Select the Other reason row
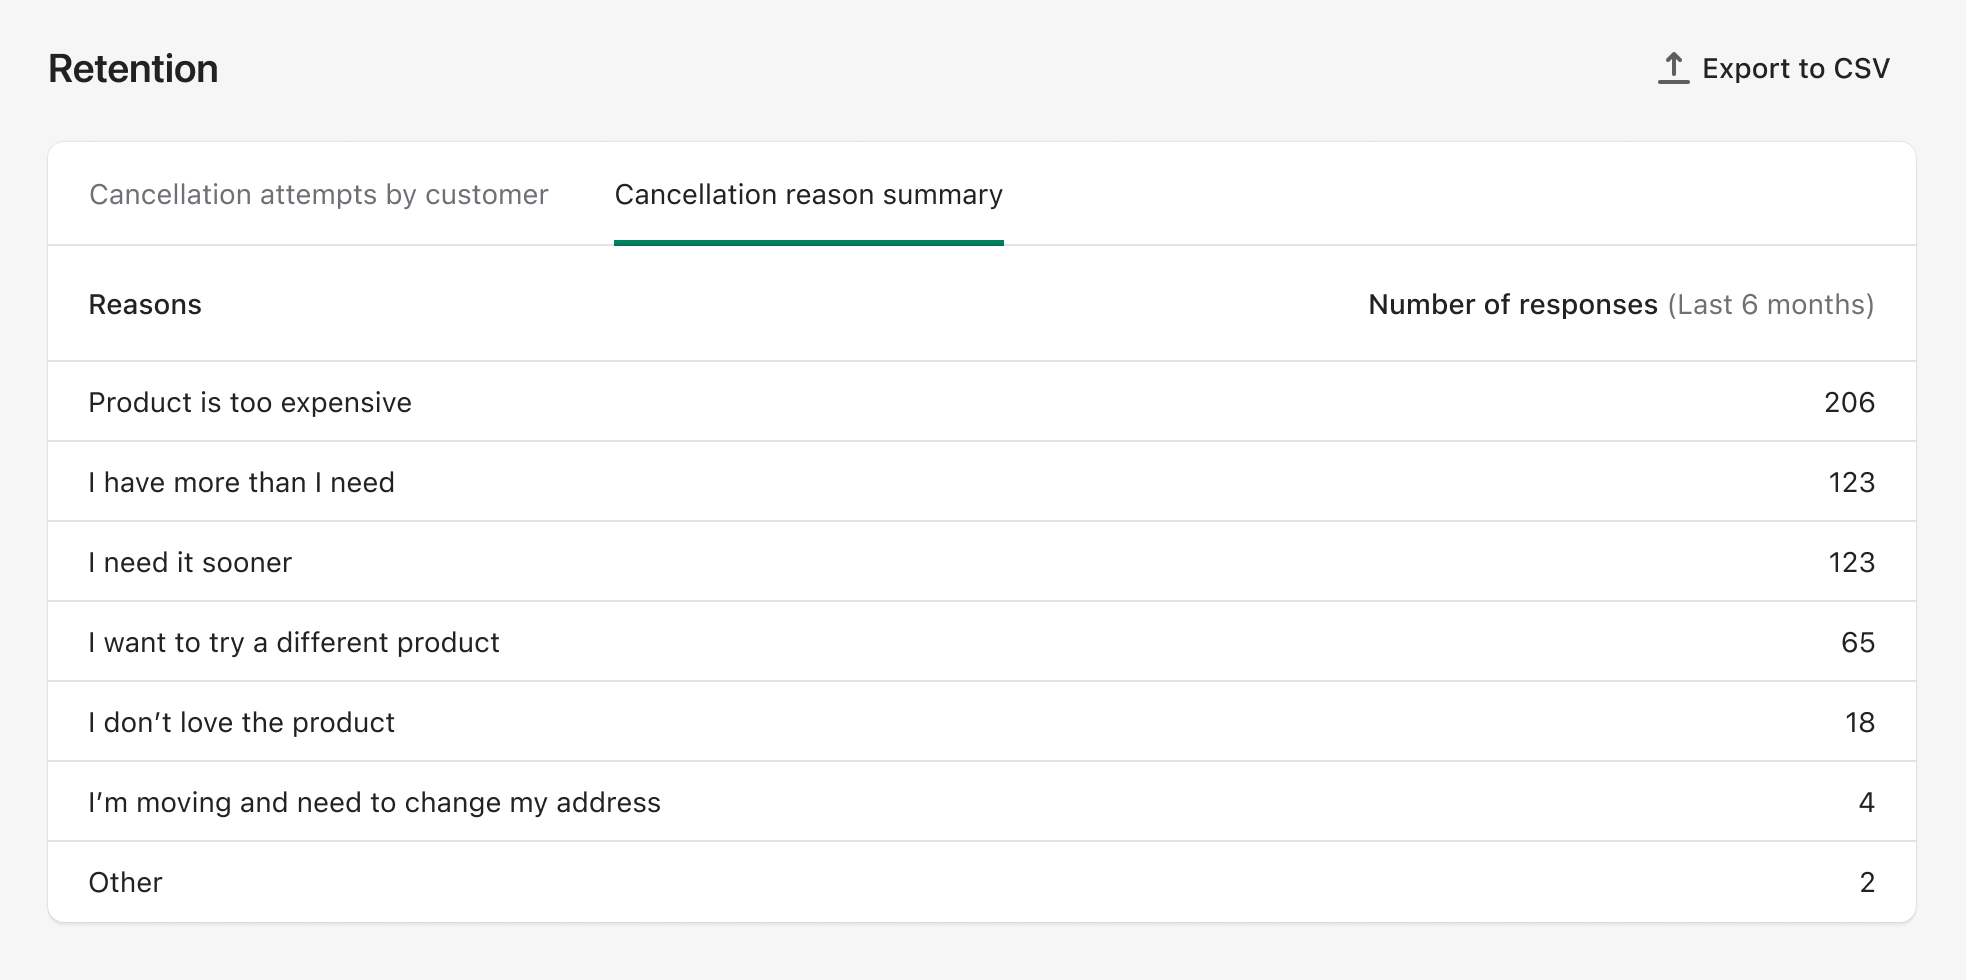 (125, 882)
